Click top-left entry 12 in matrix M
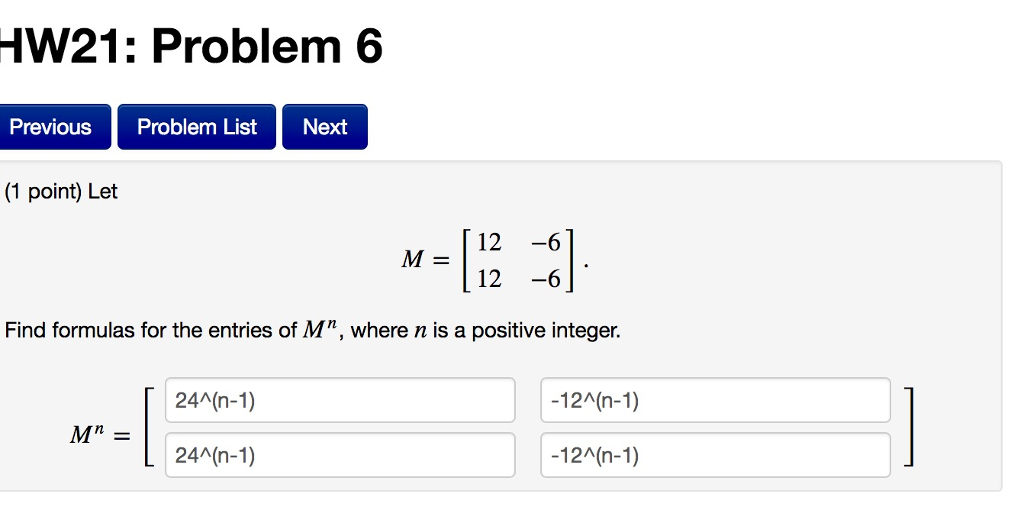 pos(489,242)
